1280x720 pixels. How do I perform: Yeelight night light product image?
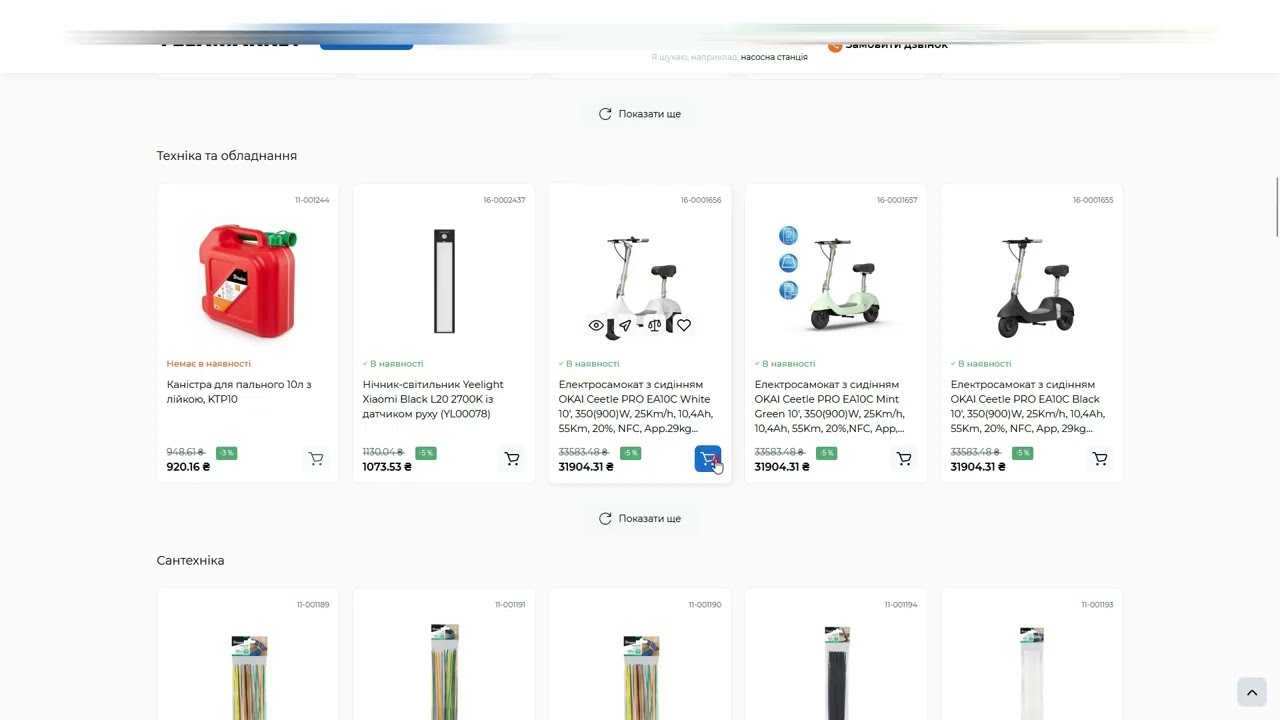point(444,281)
